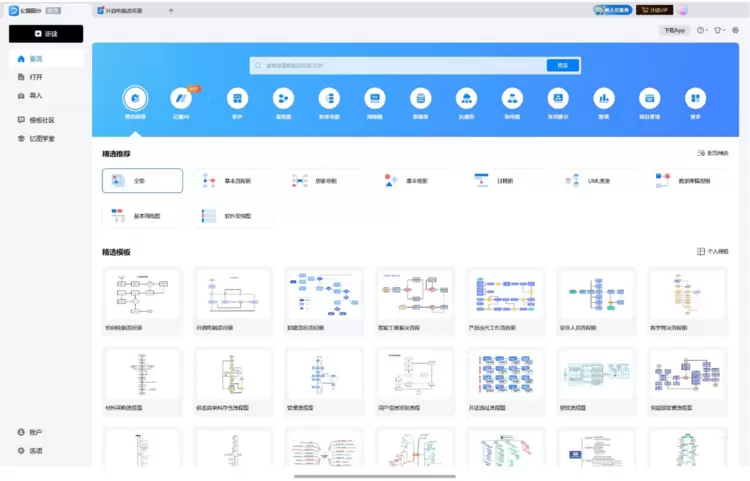Open a new tab with plus button
This screenshot has height=481, width=750.
click(171, 10)
